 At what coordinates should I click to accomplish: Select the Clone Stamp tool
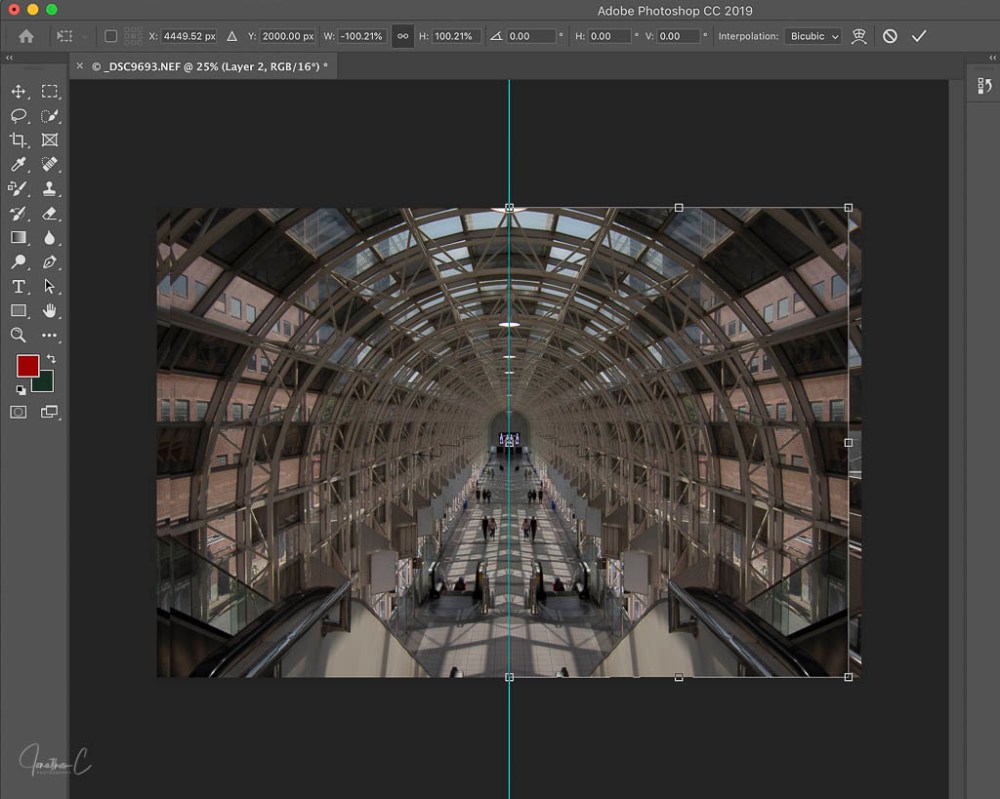50,189
